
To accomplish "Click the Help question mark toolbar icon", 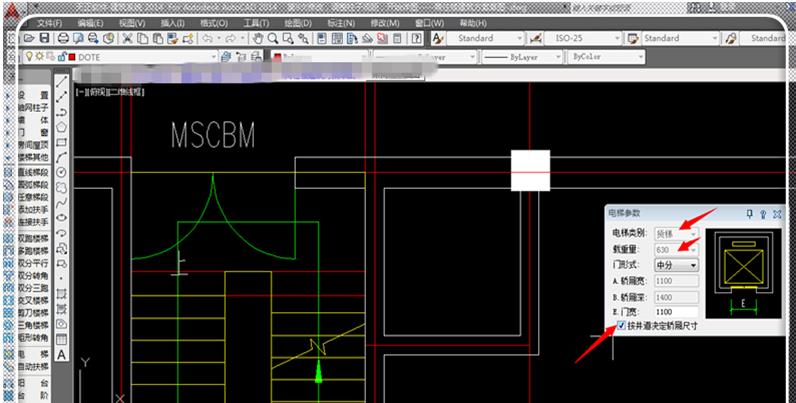I will coord(416,38).
